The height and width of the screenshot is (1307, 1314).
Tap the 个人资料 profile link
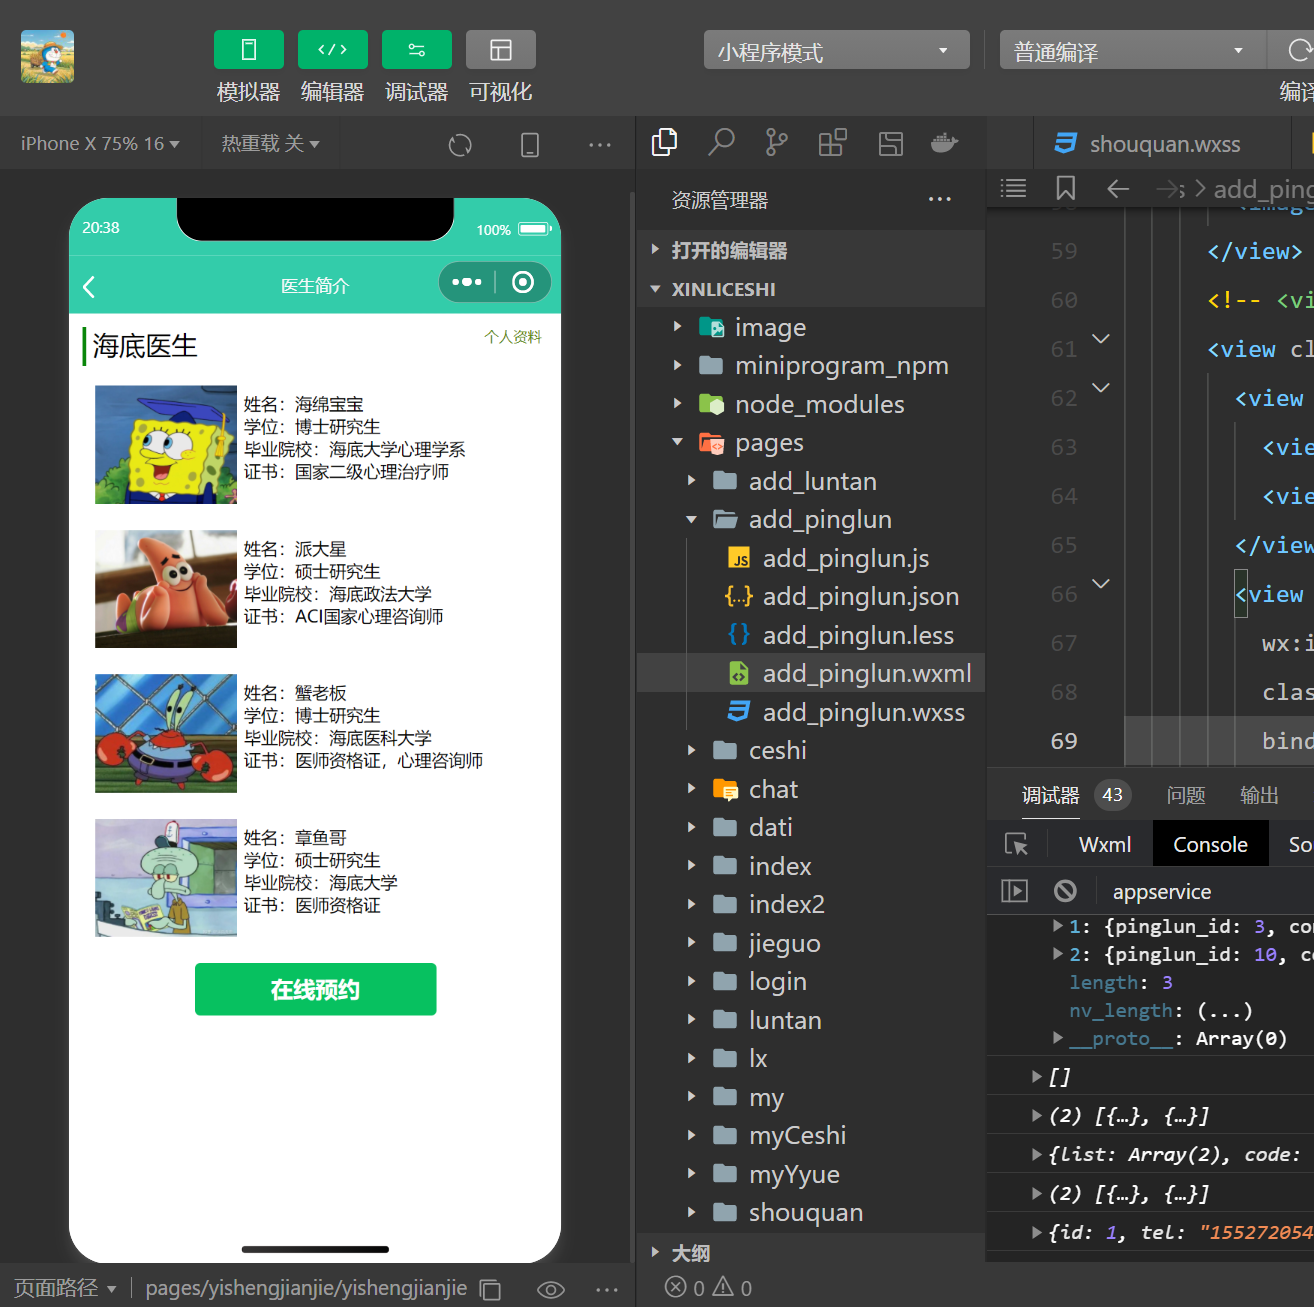(x=513, y=337)
